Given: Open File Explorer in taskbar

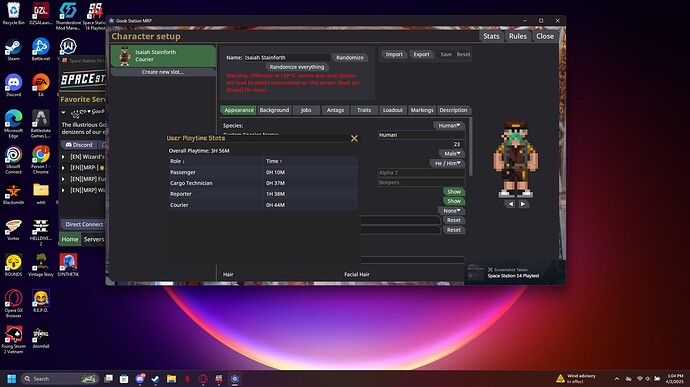Looking at the screenshot, I should pos(171,379).
